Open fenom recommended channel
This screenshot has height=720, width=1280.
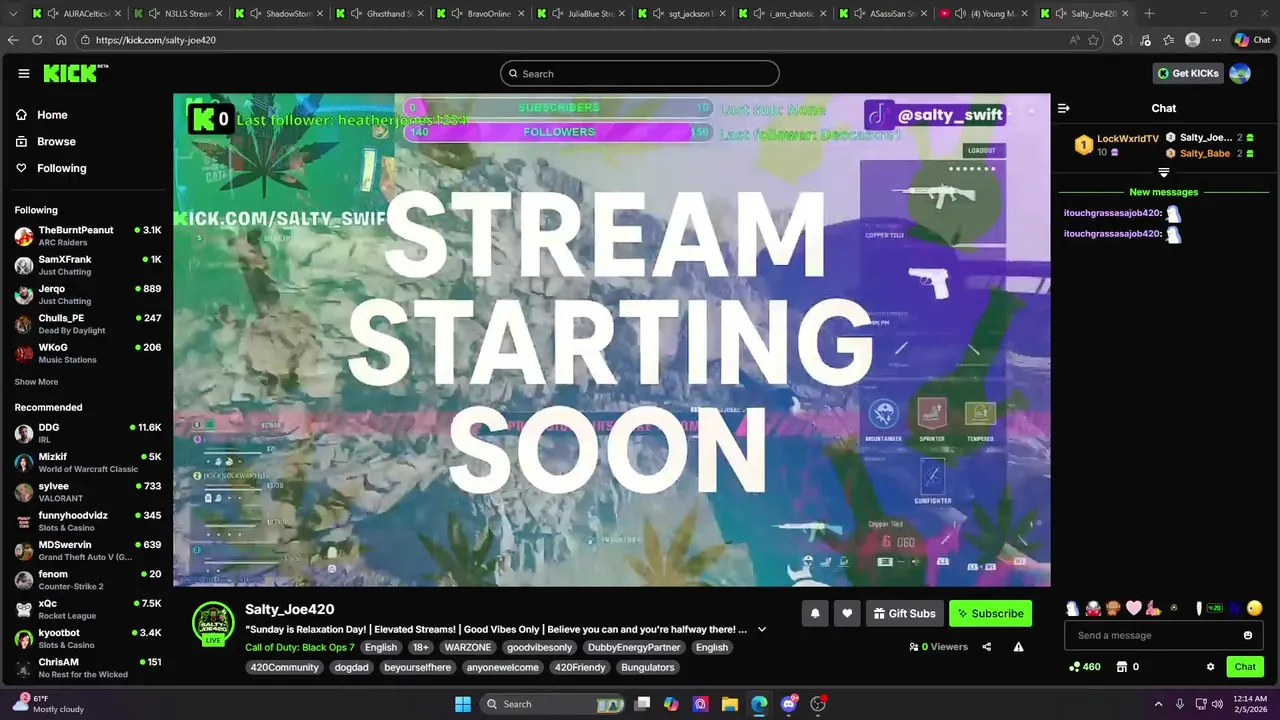[x=88, y=580]
